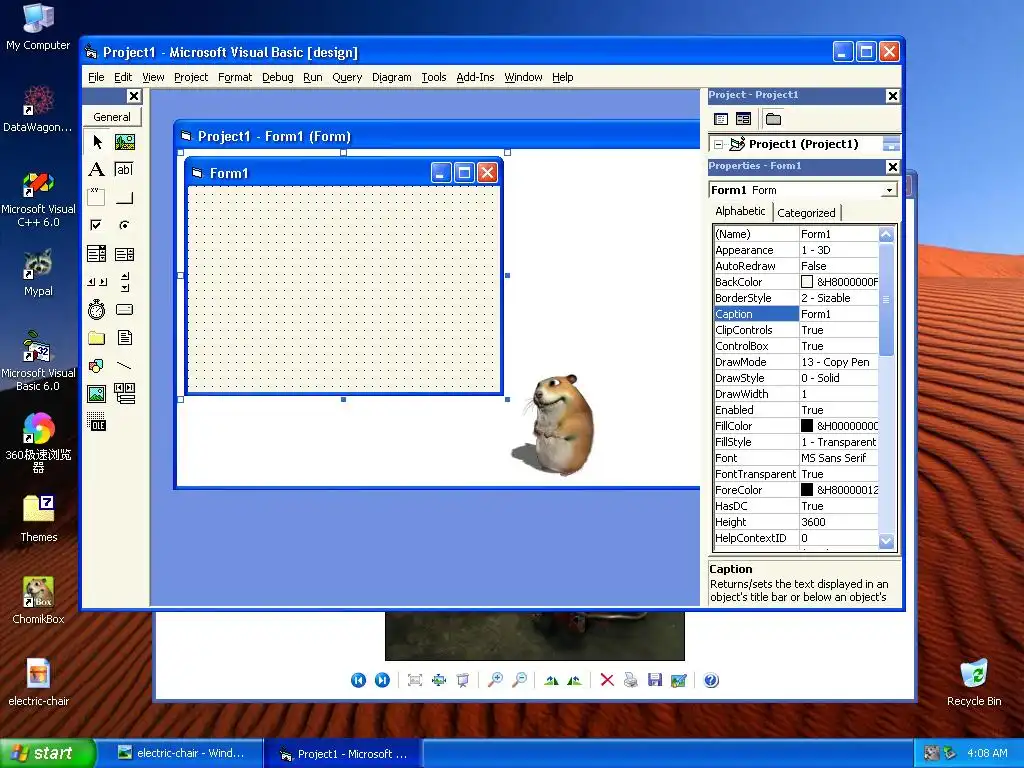Open the File menu
1024x768 pixels.
[96, 77]
